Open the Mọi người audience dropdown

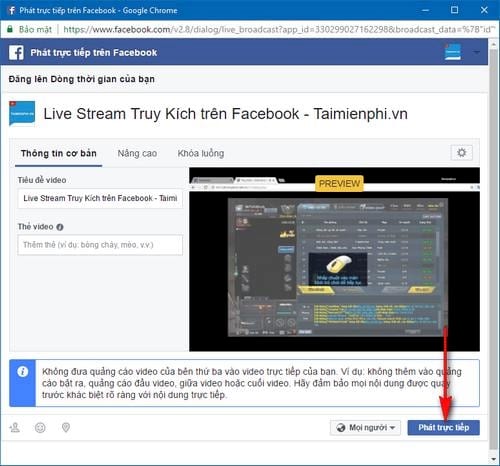(x=365, y=428)
